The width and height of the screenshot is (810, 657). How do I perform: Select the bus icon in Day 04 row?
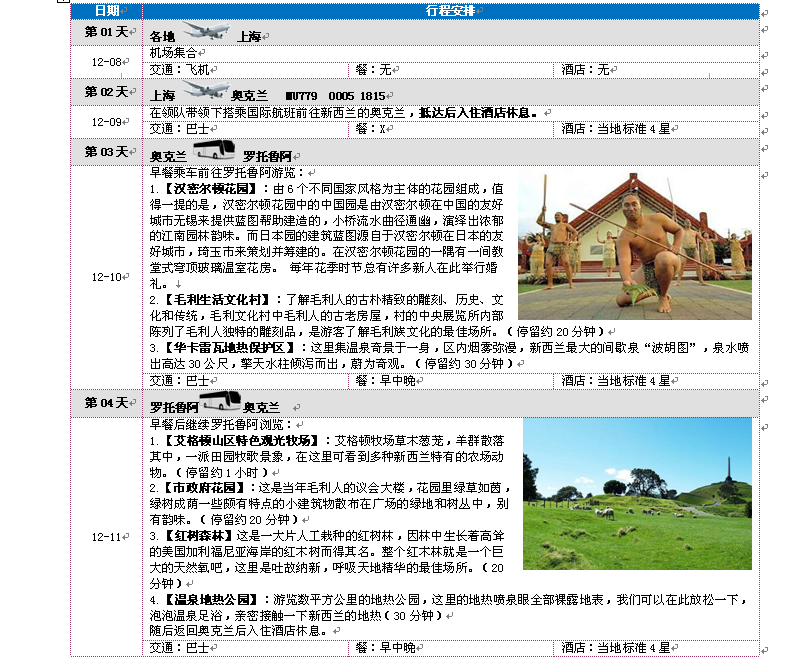click(x=220, y=403)
